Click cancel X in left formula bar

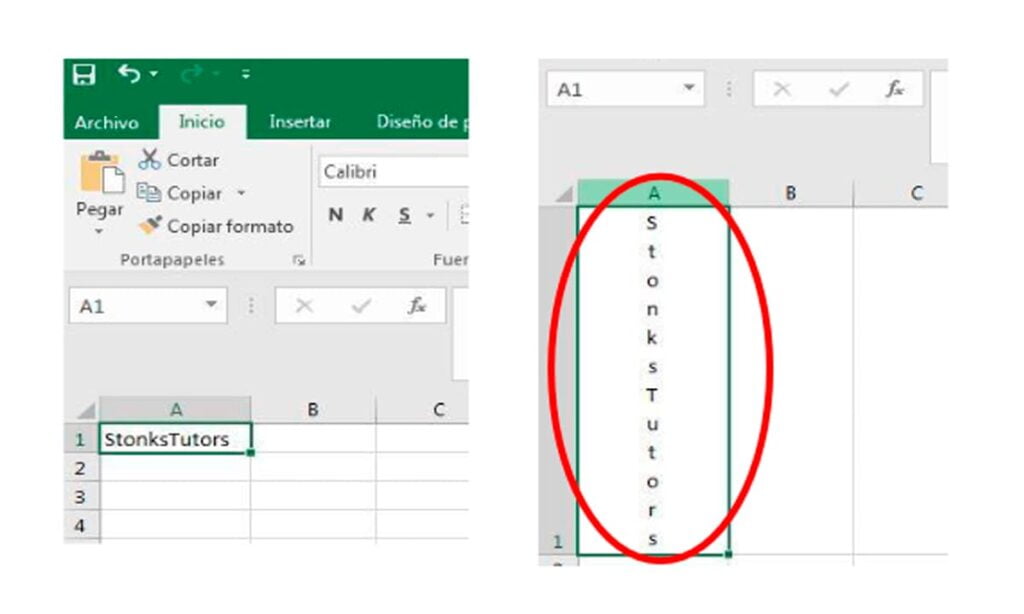304,306
